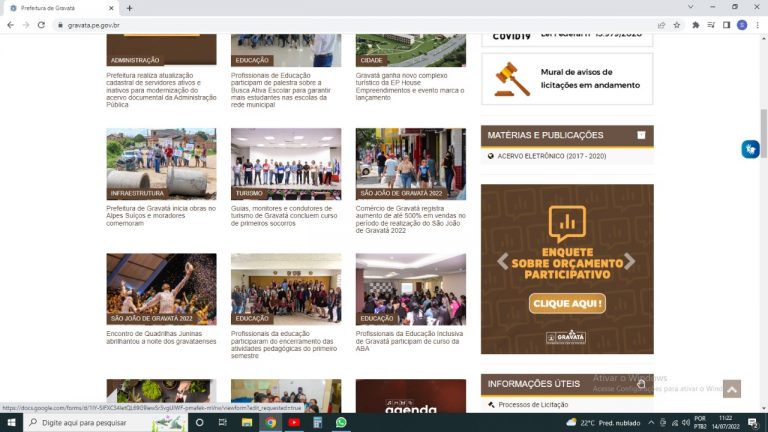The height and width of the screenshot is (432, 768).
Task: Open the media control icon in toolbar
Action: pyautogui.click(x=711, y=25)
